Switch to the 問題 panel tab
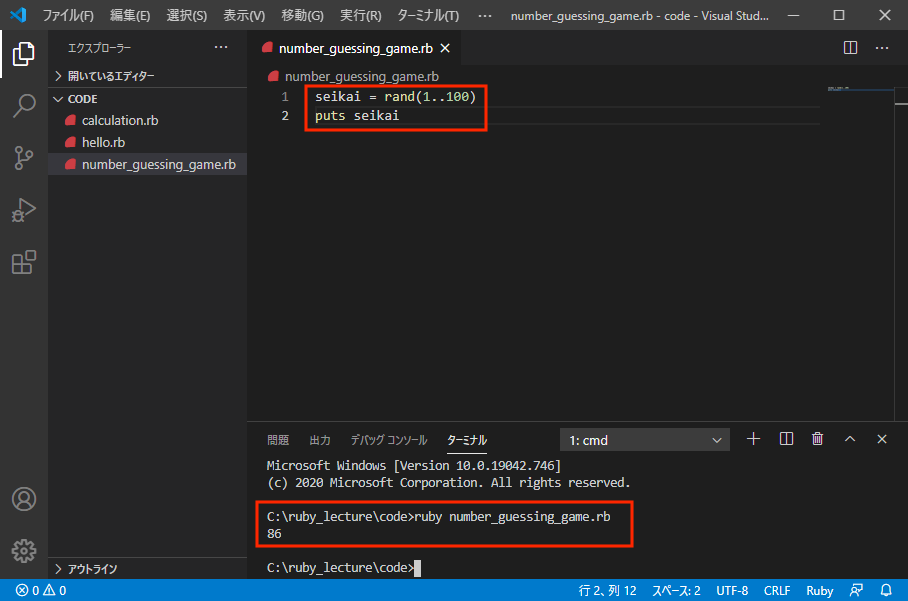This screenshot has width=908, height=601. 278,440
